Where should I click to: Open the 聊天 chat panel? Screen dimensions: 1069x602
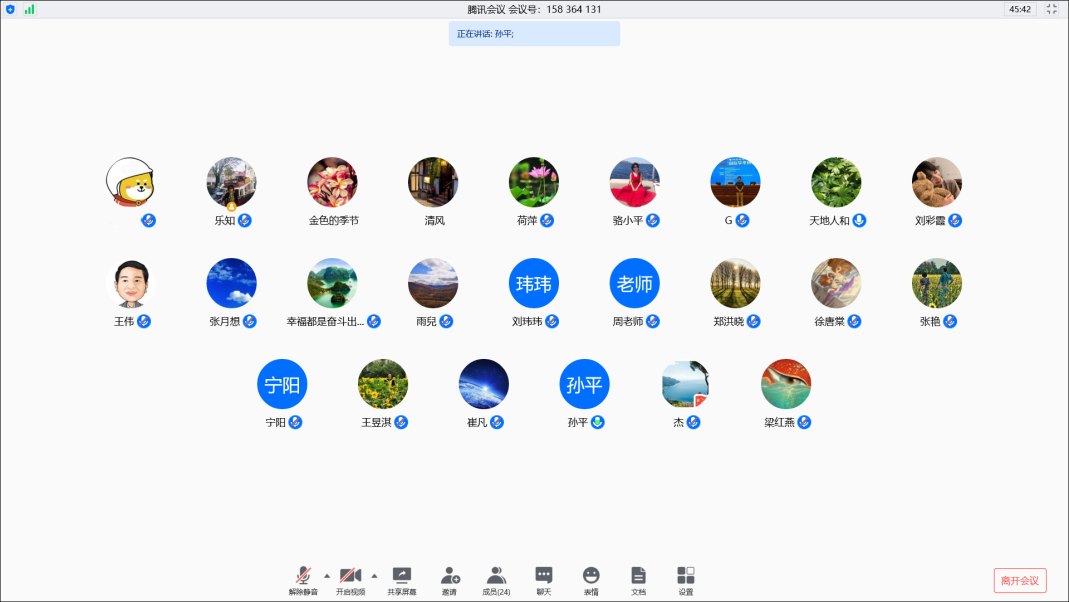543,578
